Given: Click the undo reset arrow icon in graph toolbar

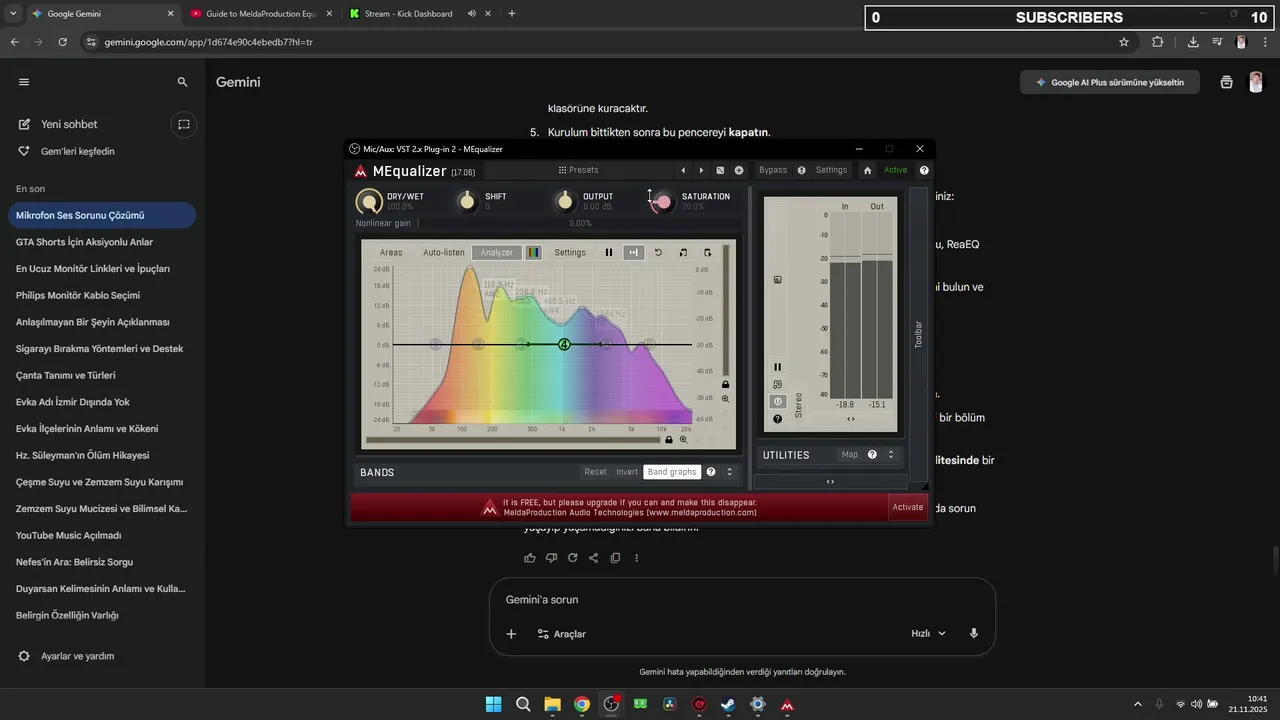Looking at the screenshot, I should [658, 252].
